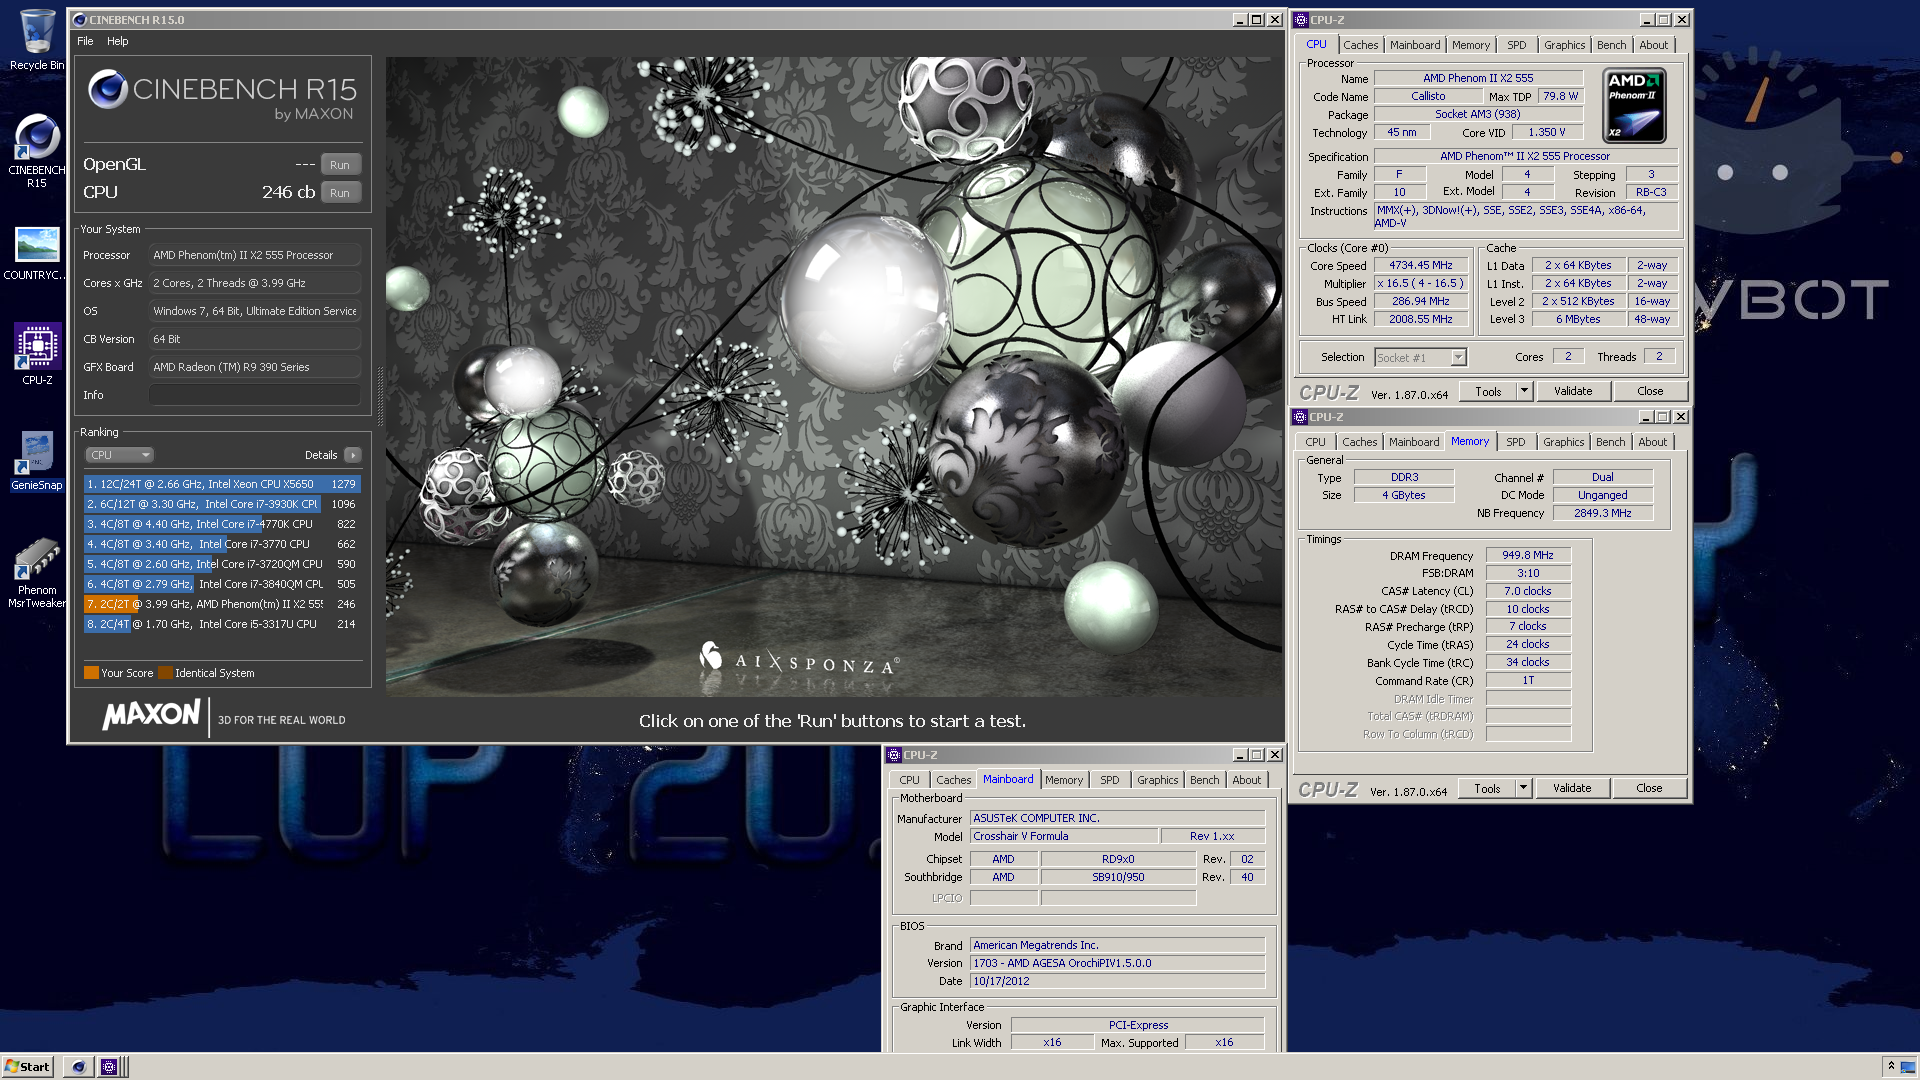Image resolution: width=1920 pixels, height=1080 pixels.
Task: Open the Windows Start menu
Action: 27,1067
